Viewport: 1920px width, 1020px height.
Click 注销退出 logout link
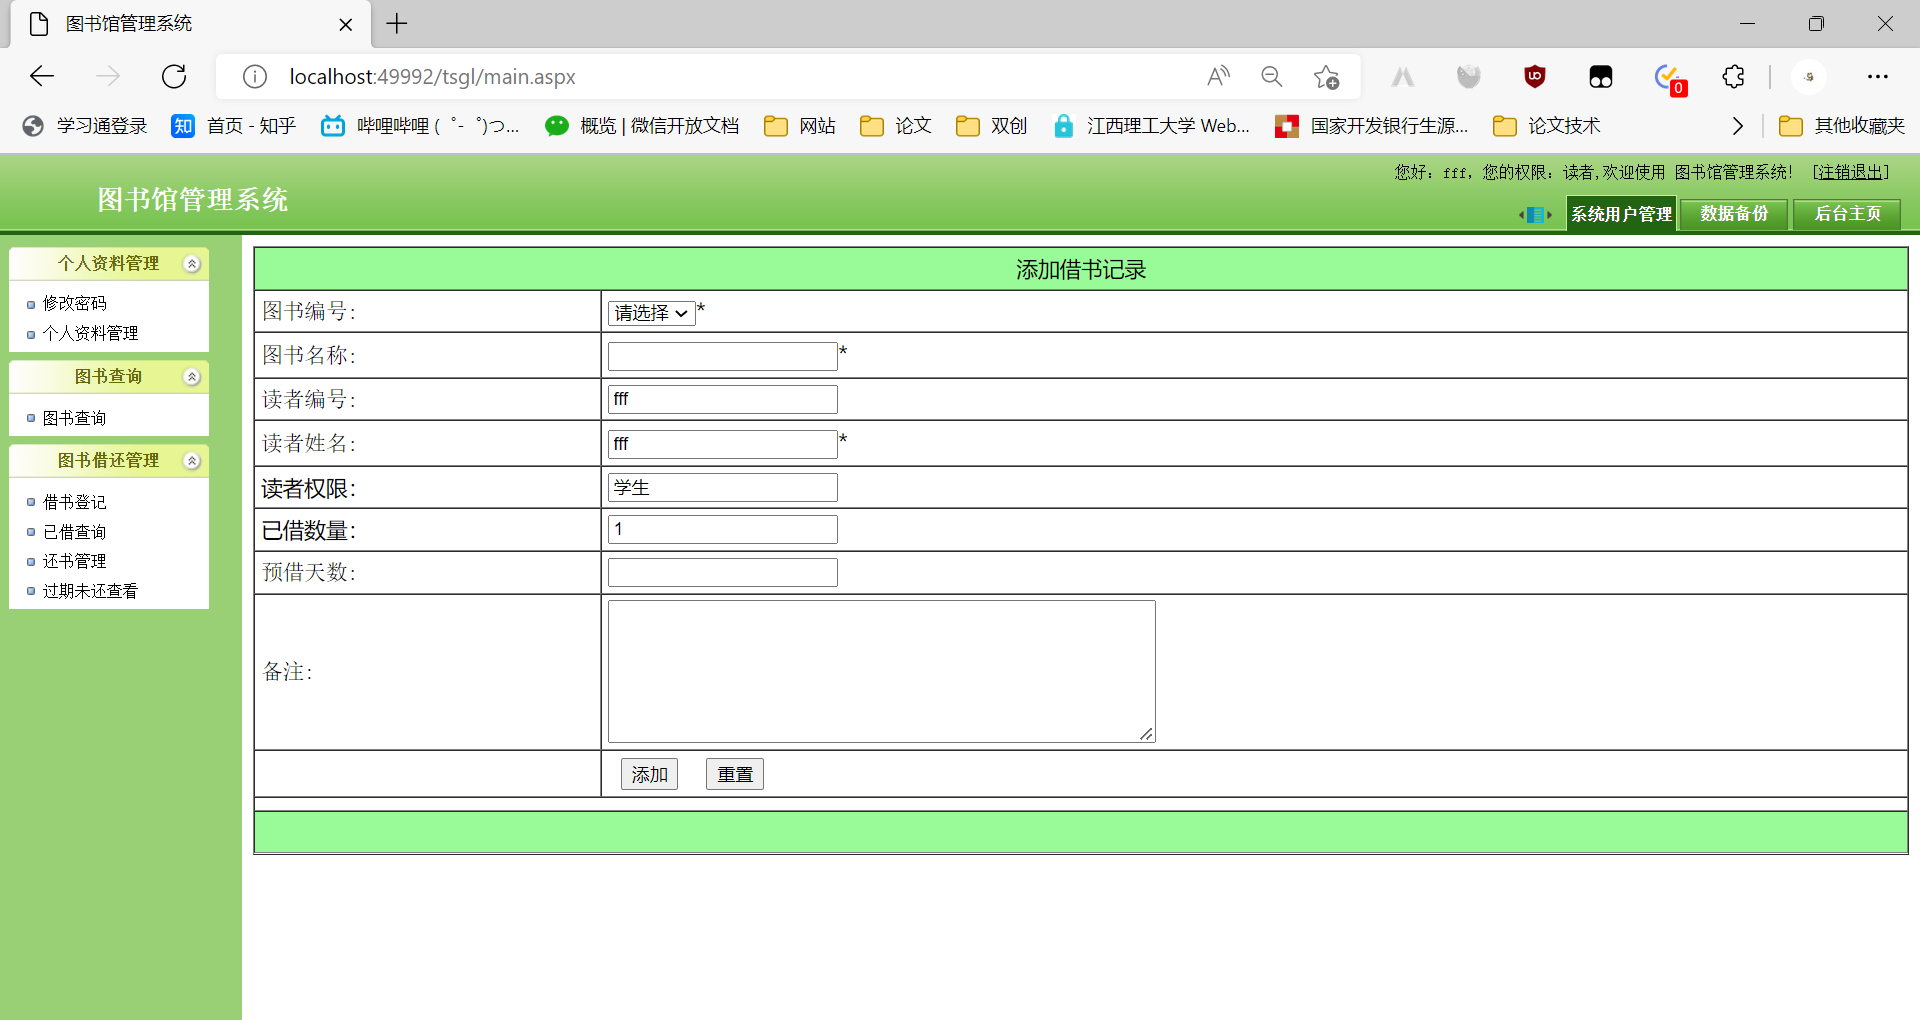pyautogui.click(x=1850, y=172)
